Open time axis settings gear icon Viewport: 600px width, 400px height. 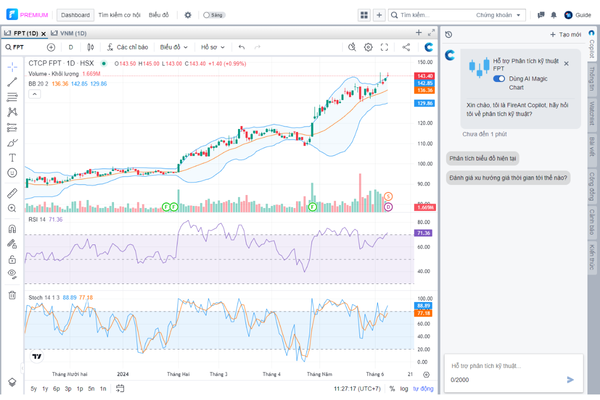point(426,374)
